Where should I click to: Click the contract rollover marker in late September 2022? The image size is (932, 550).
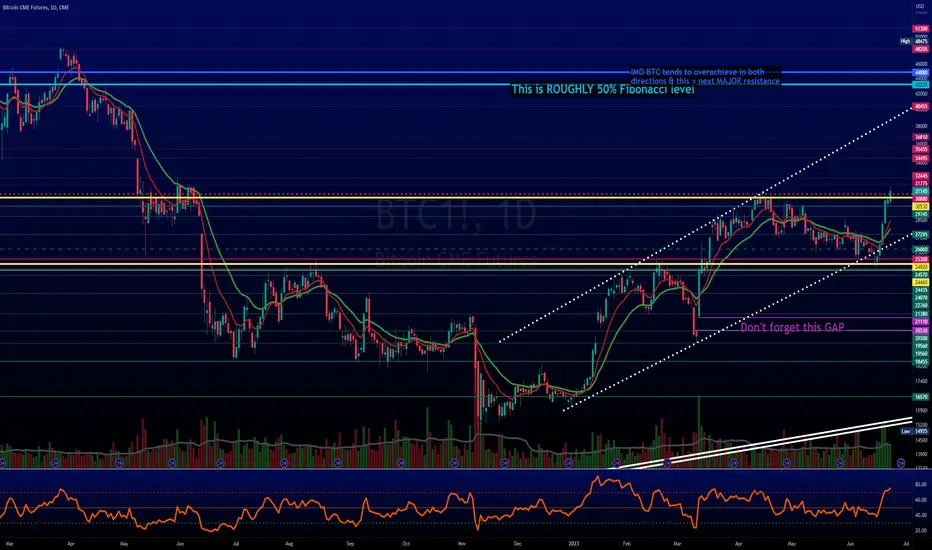click(x=402, y=462)
